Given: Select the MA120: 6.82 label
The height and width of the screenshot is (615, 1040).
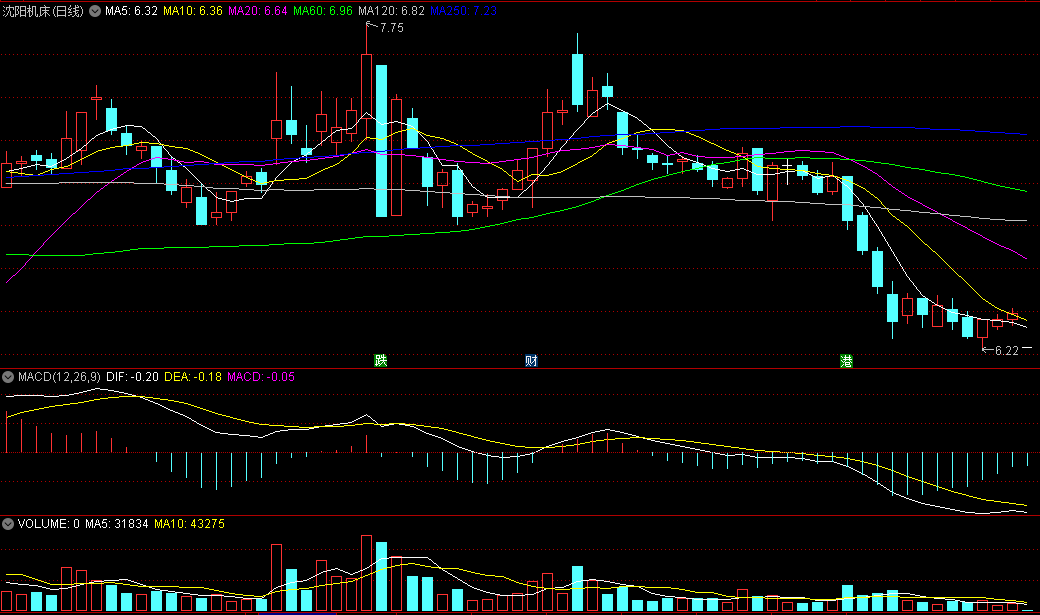Looking at the screenshot, I should 391,11.
